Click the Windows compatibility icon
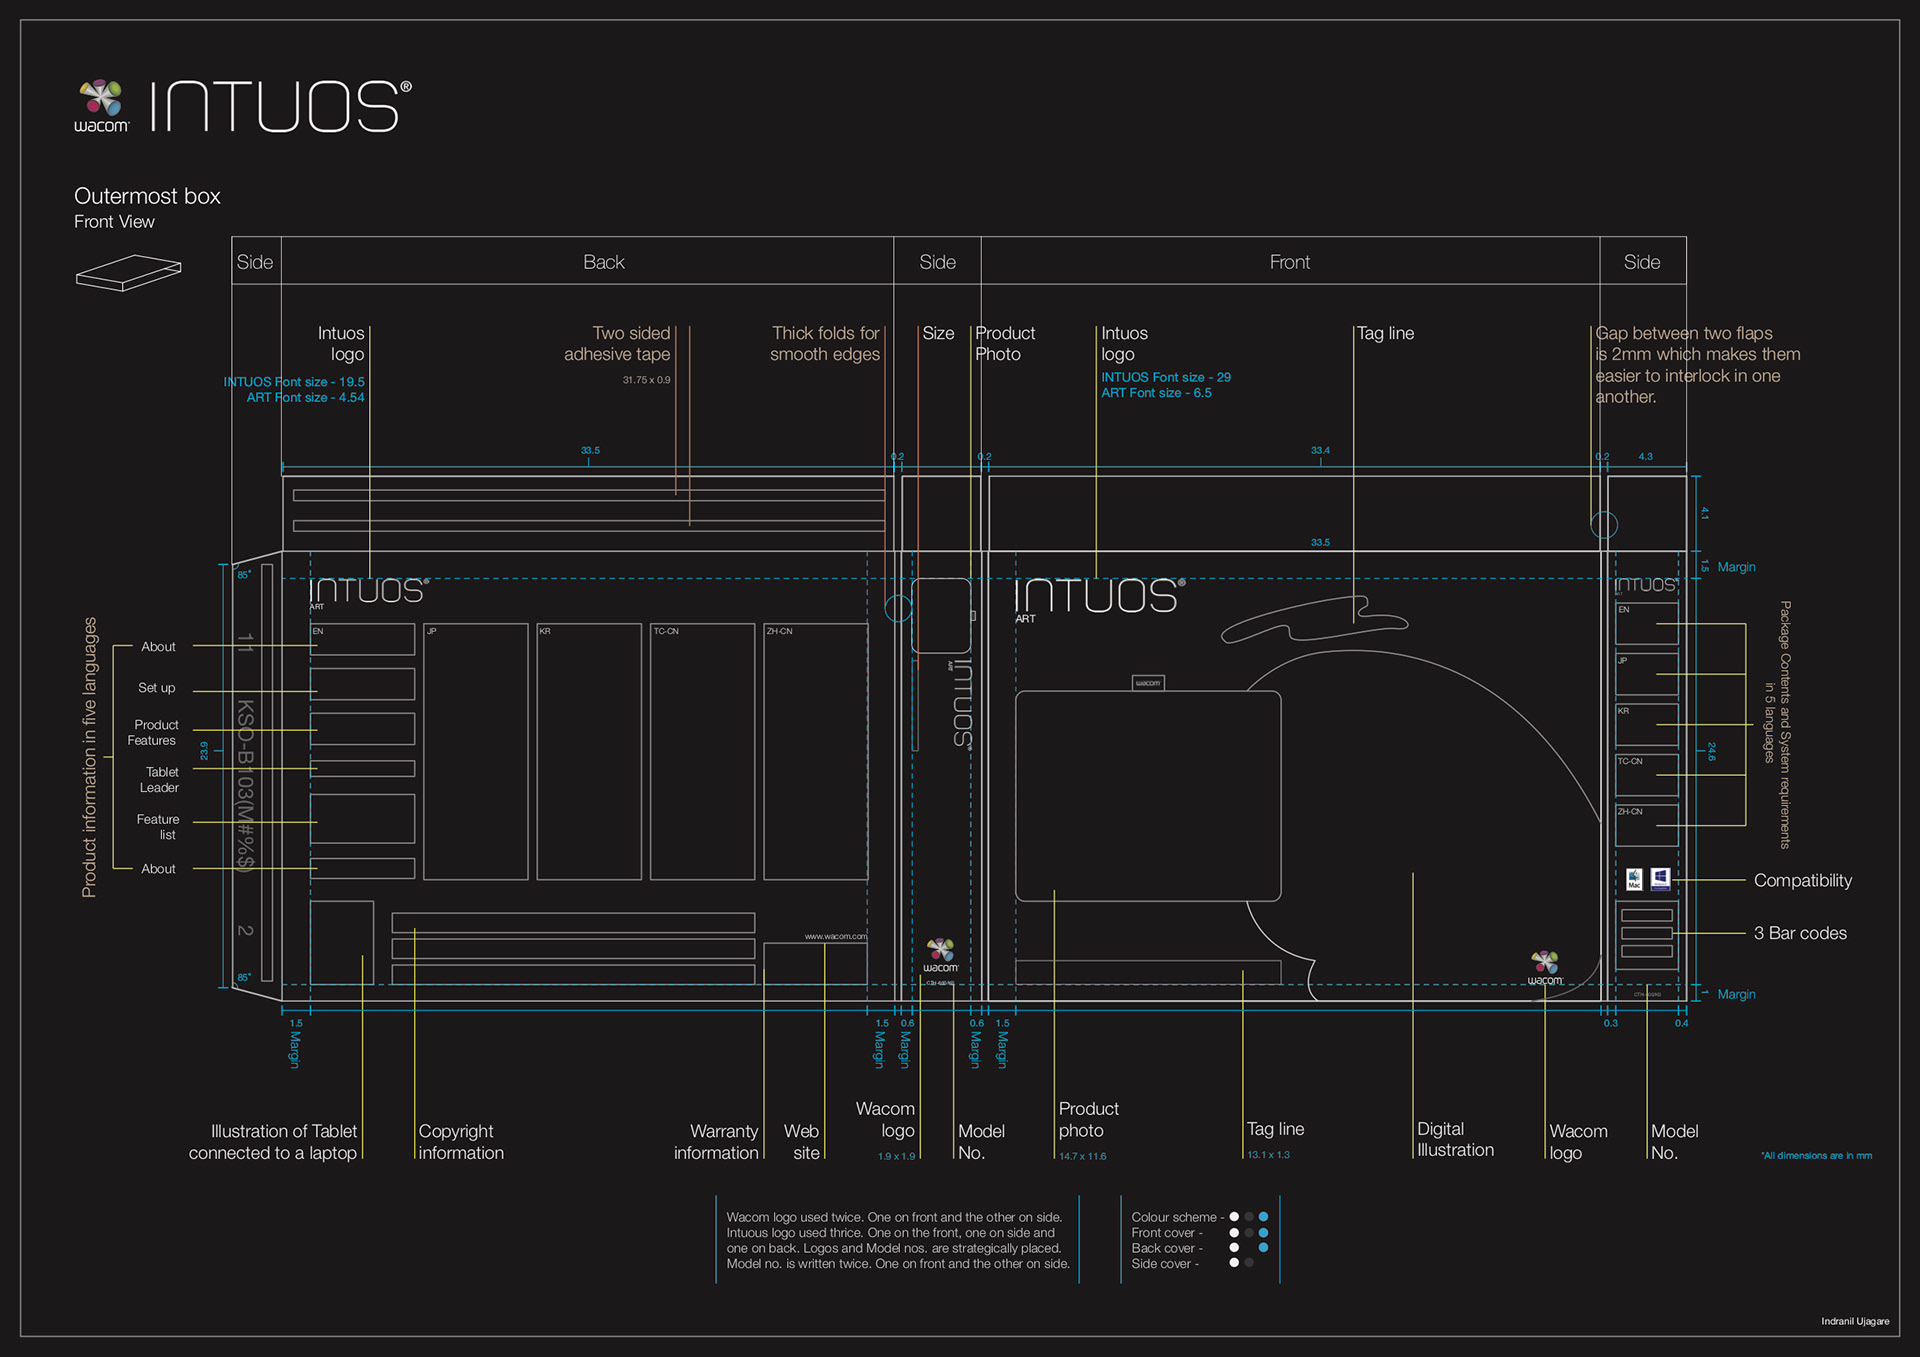Viewport: 1920px width, 1357px height. (x=1660, y=878)
